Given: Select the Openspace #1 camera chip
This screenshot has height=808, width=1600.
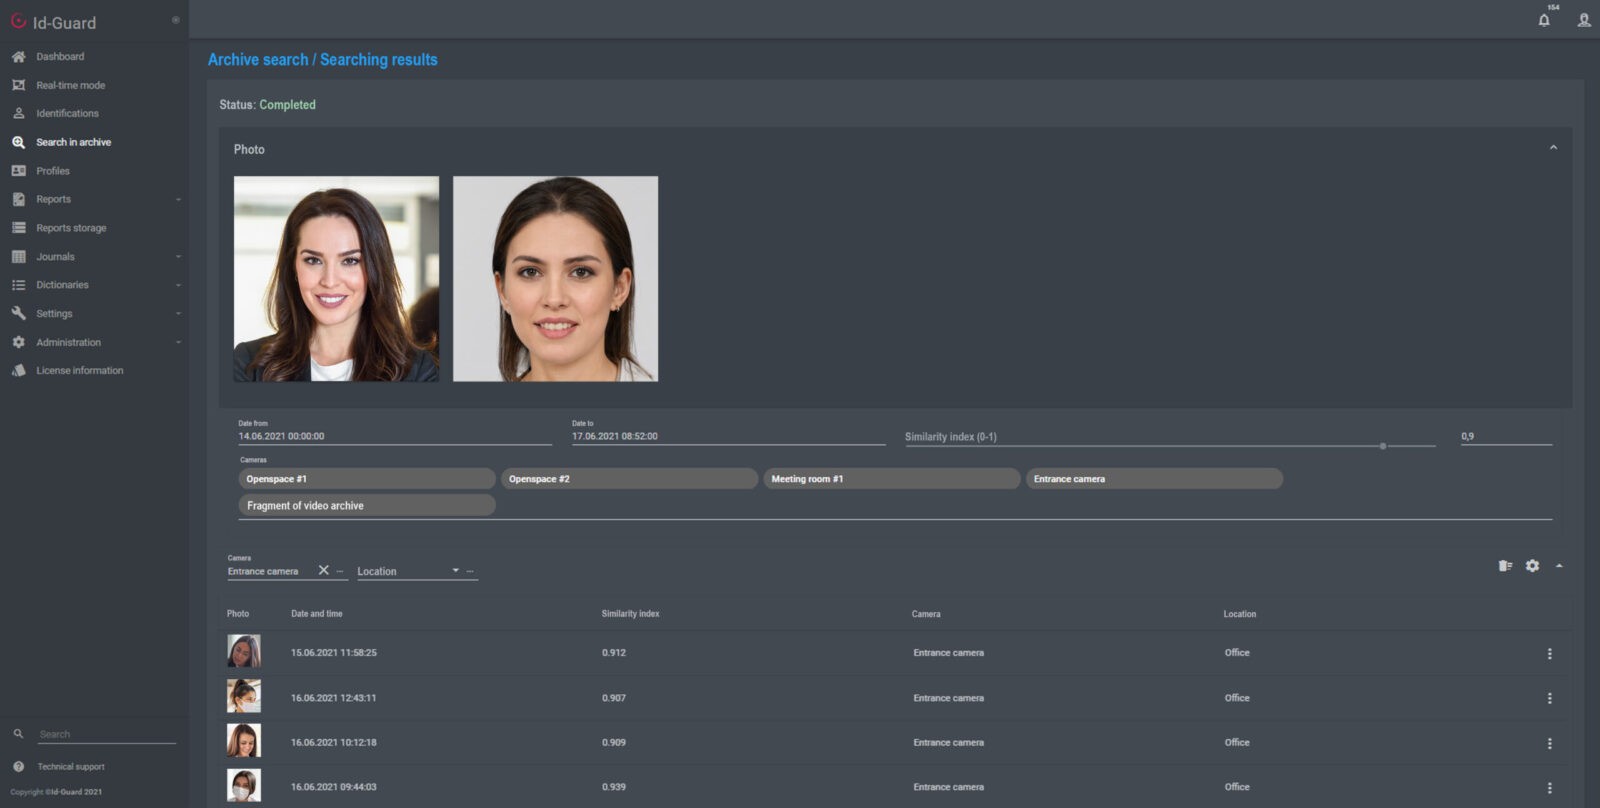Looking at the screenshot, I should 366,479.
